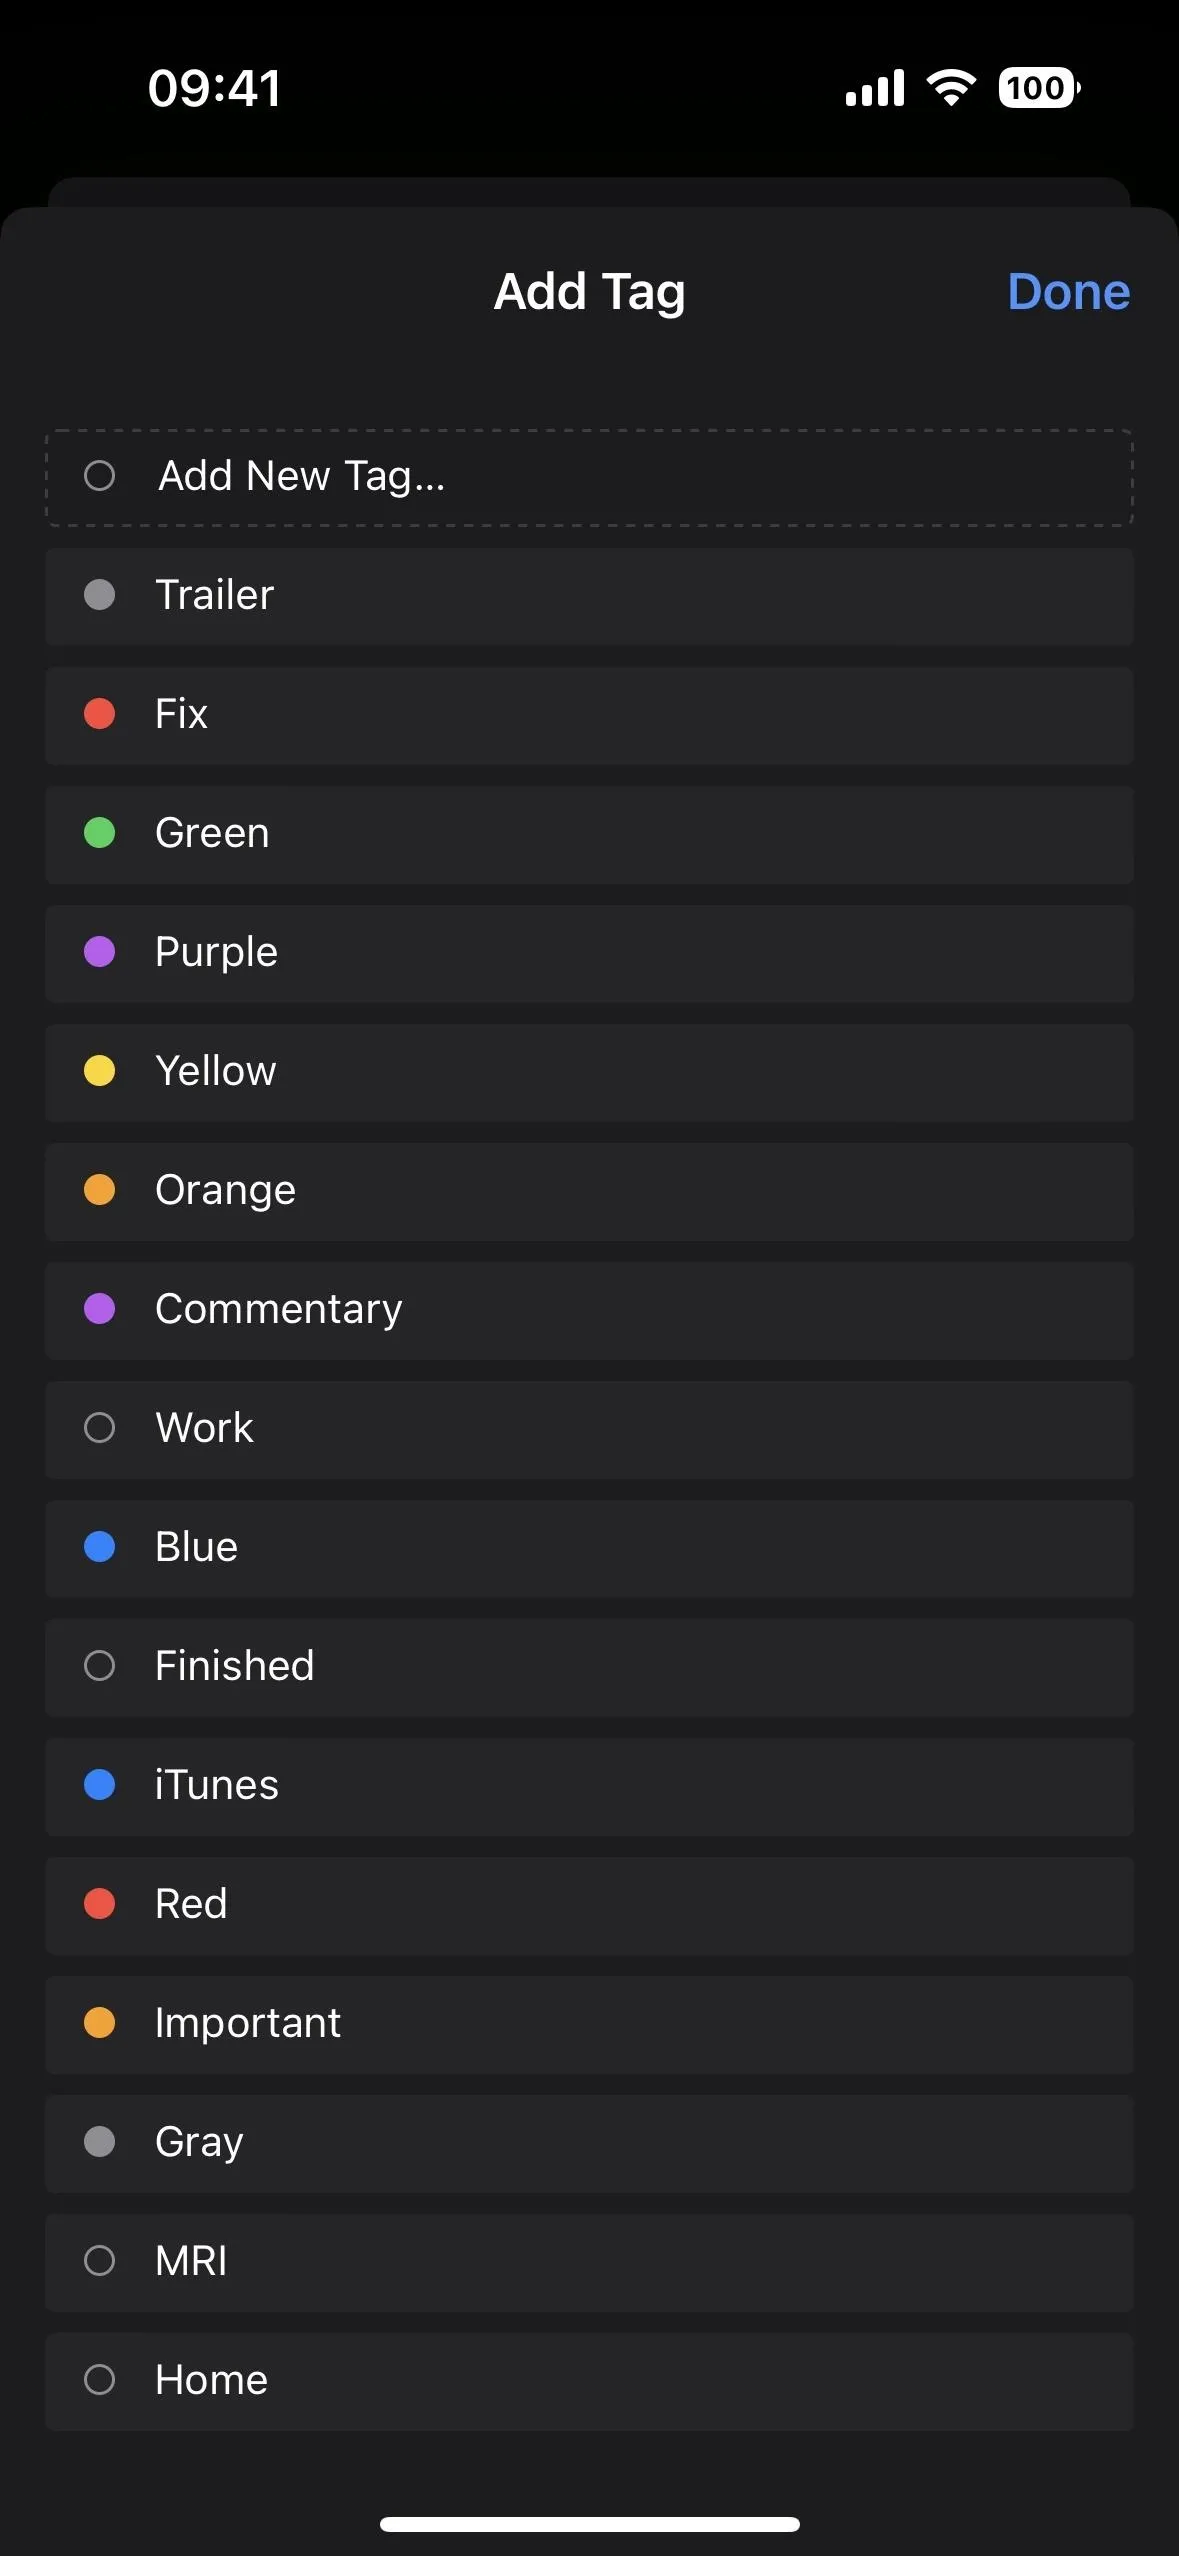Toggle the empty circle next to Finished
The image size is (1179, 2556).
(x=99, y=1666)
